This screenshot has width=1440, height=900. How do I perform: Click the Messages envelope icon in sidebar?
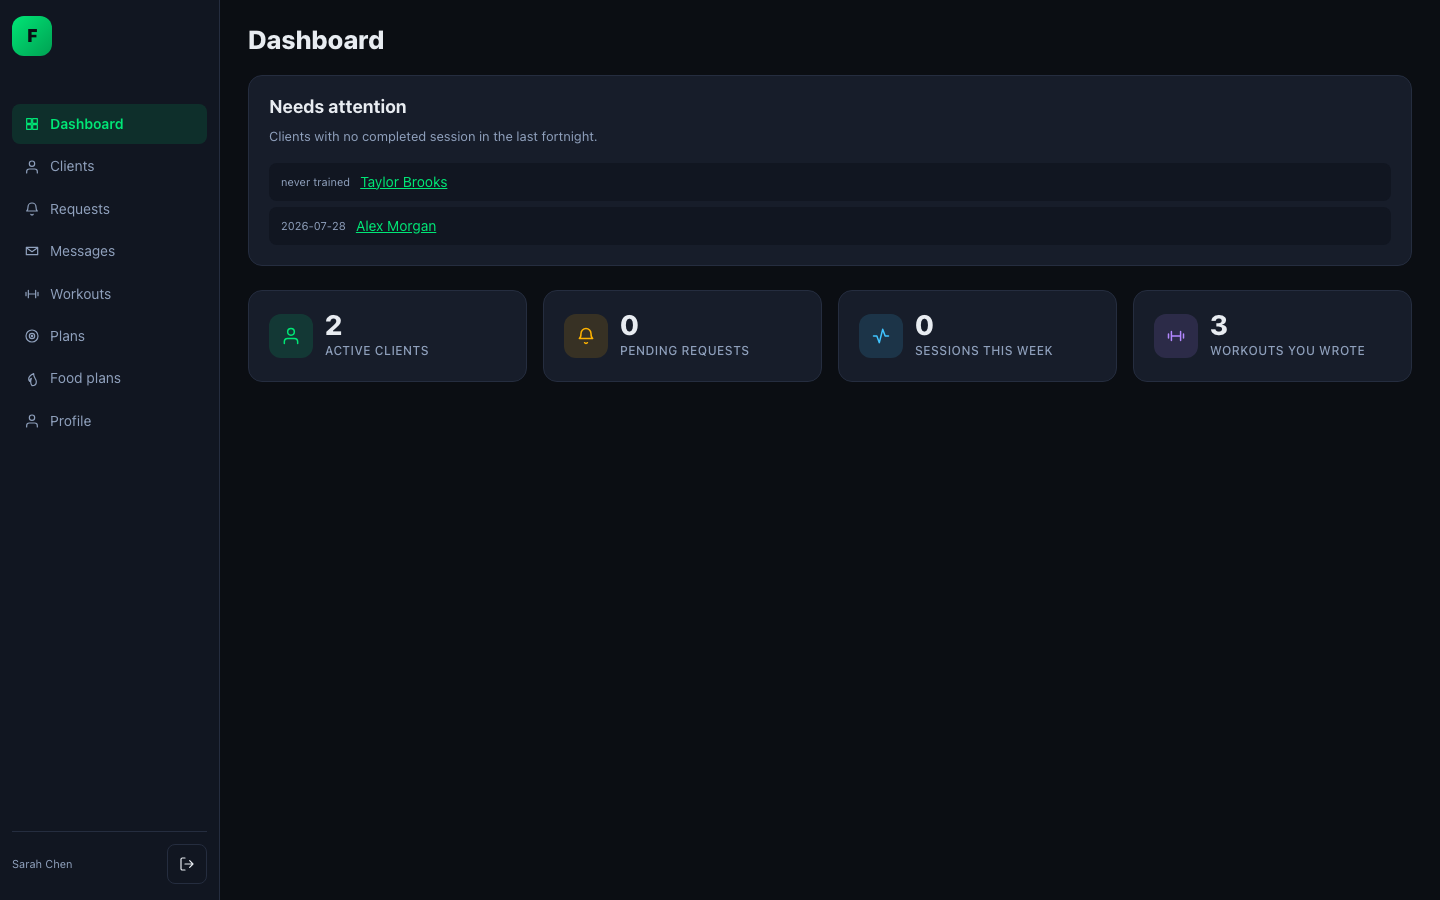pos(32,251)
